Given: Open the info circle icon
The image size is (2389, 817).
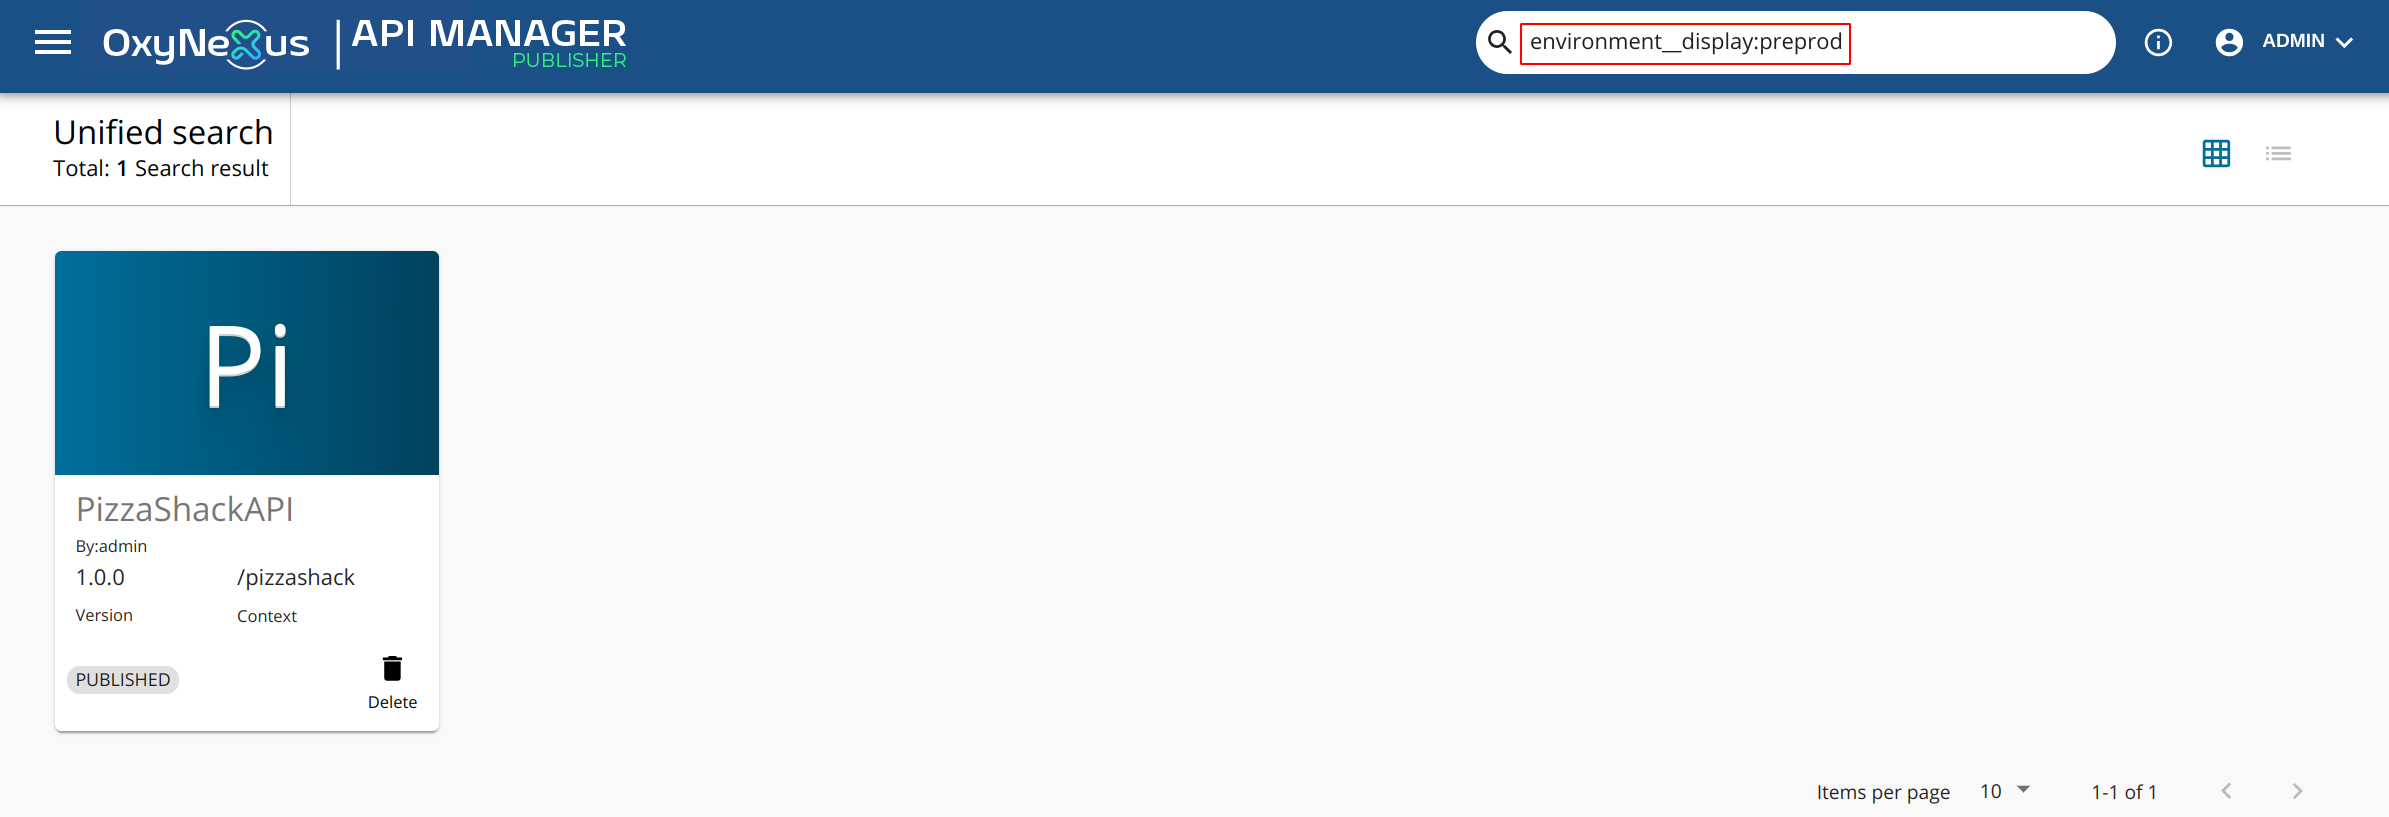Looking at the screenshot, I should tap(2158, 42).
